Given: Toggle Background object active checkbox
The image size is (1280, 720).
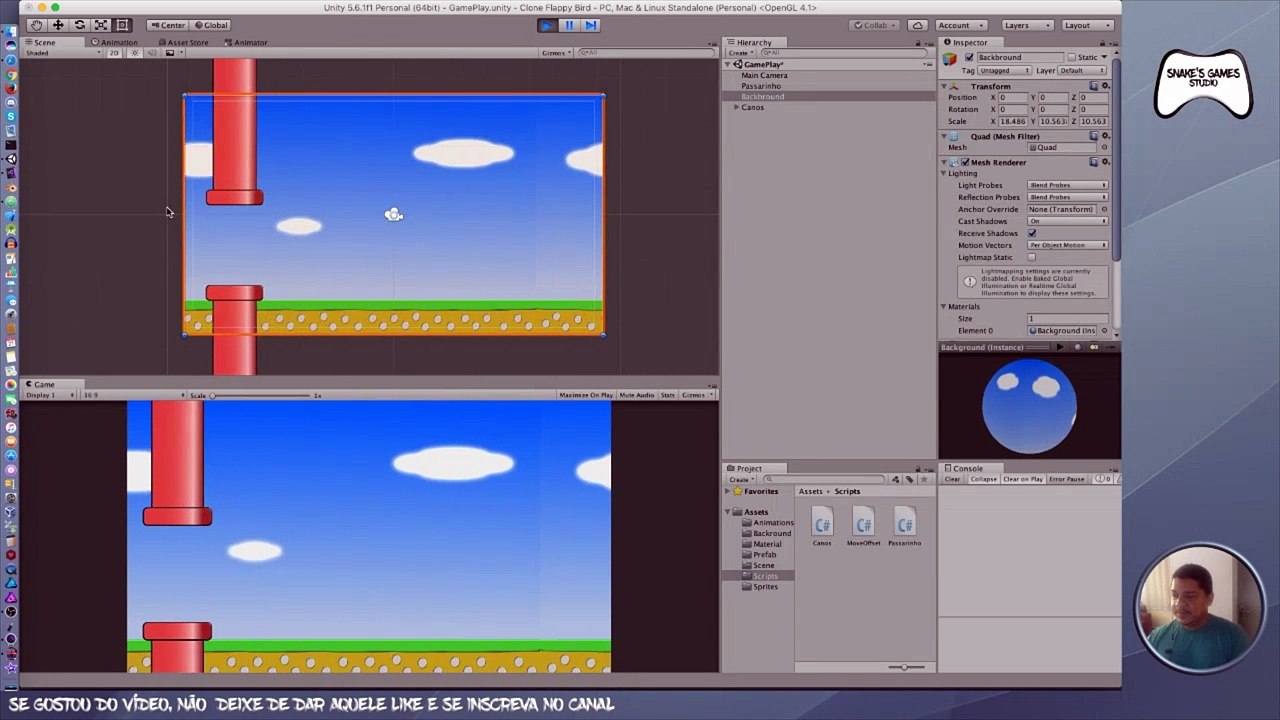Looking at the screenshot, I should pos(968,57).
